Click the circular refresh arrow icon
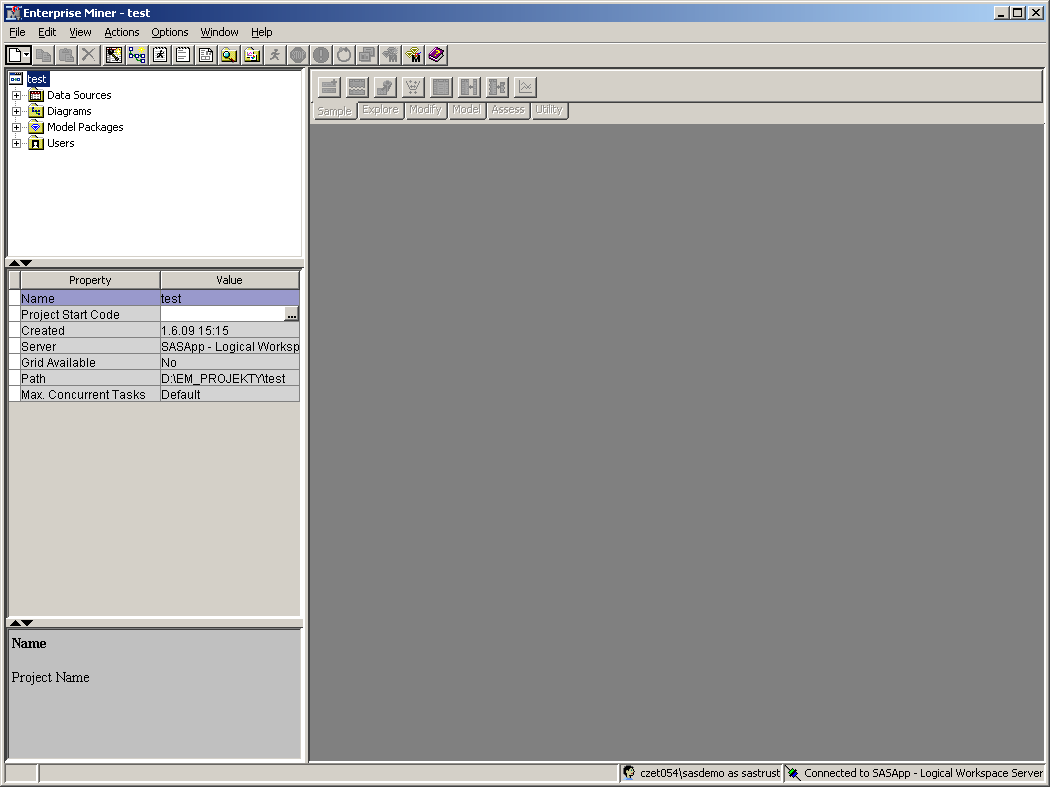Image resolution: width=1050 pixels, height=787 pixels. 344,55
